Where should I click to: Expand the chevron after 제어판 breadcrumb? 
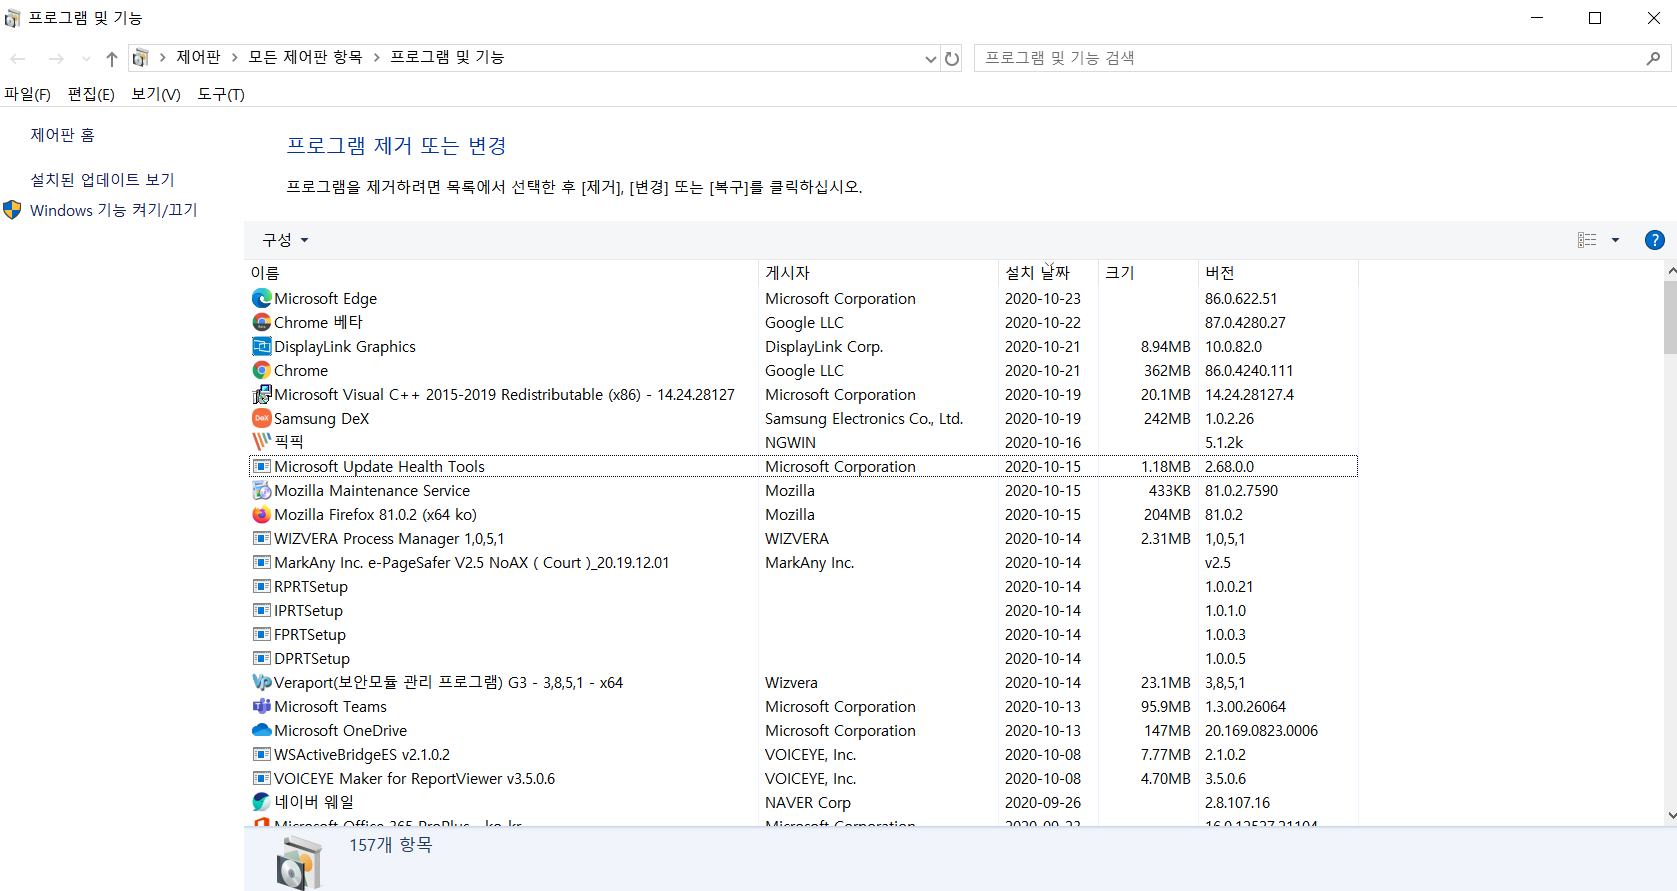[235, 58]
